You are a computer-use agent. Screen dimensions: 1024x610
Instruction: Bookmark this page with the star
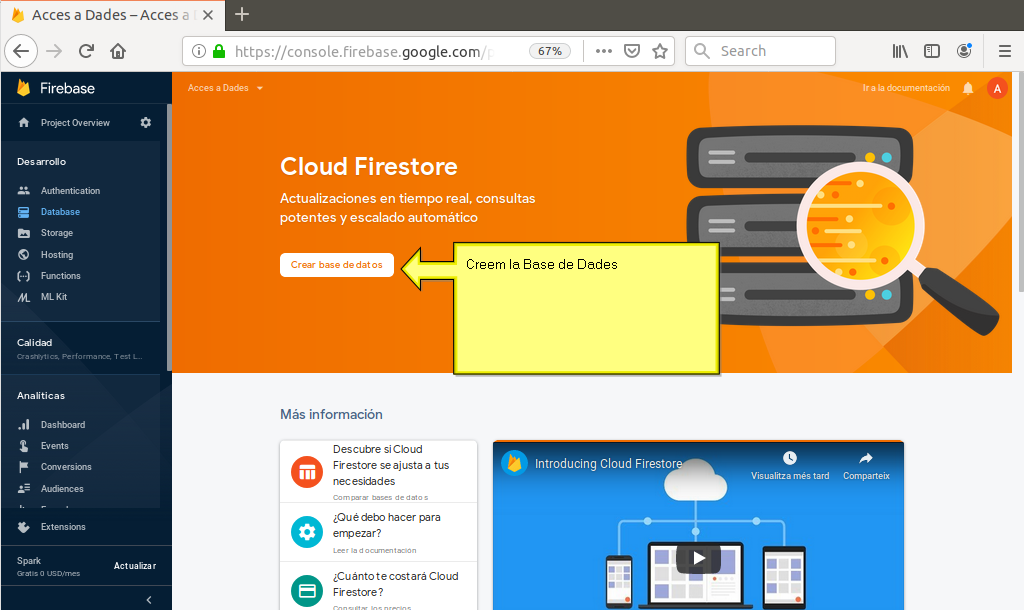[660, 51]
